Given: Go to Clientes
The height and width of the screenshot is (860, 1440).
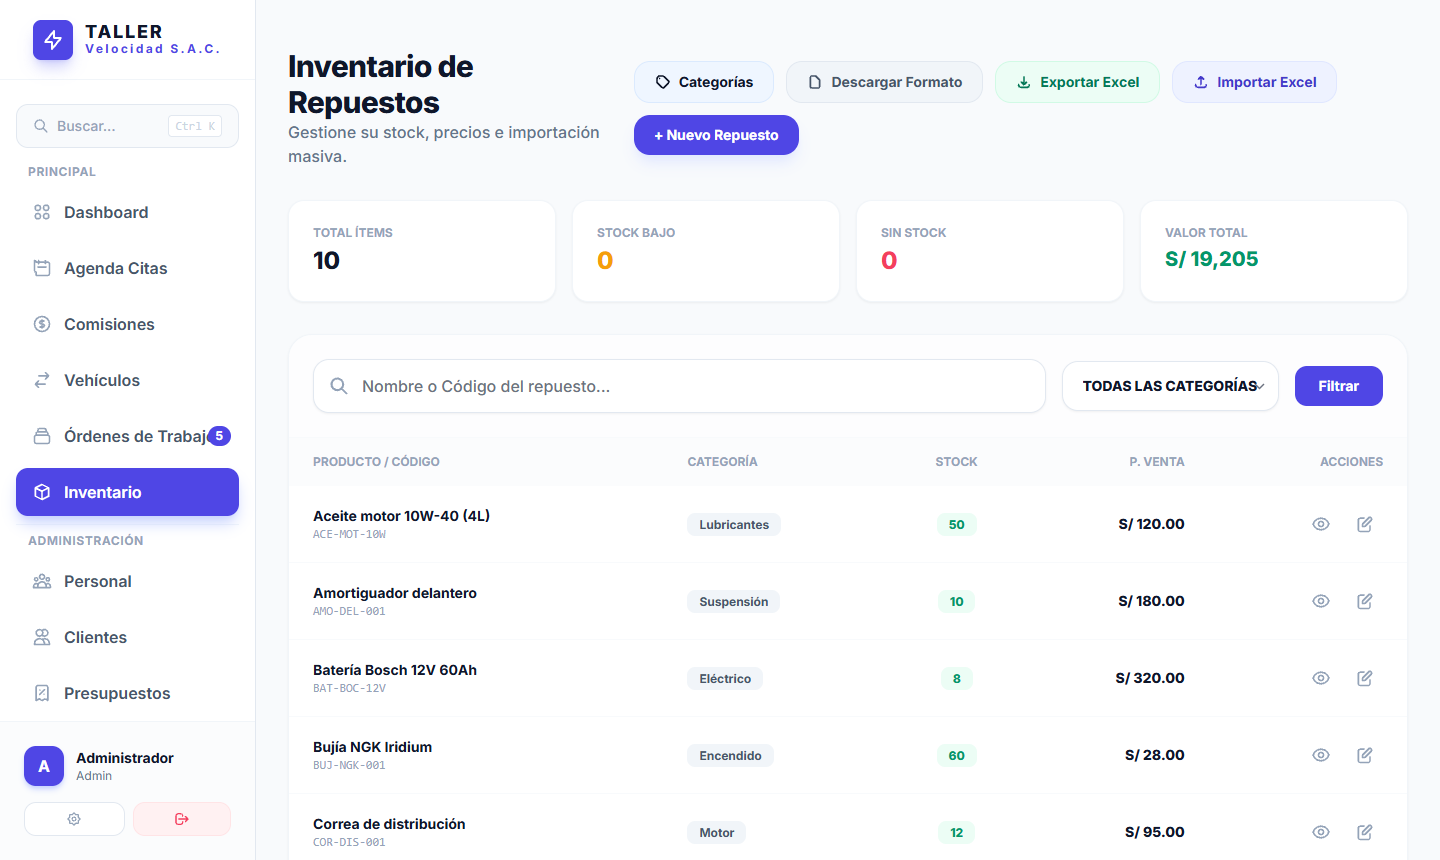Looking at the screenshot, I should tap(127, 637).
